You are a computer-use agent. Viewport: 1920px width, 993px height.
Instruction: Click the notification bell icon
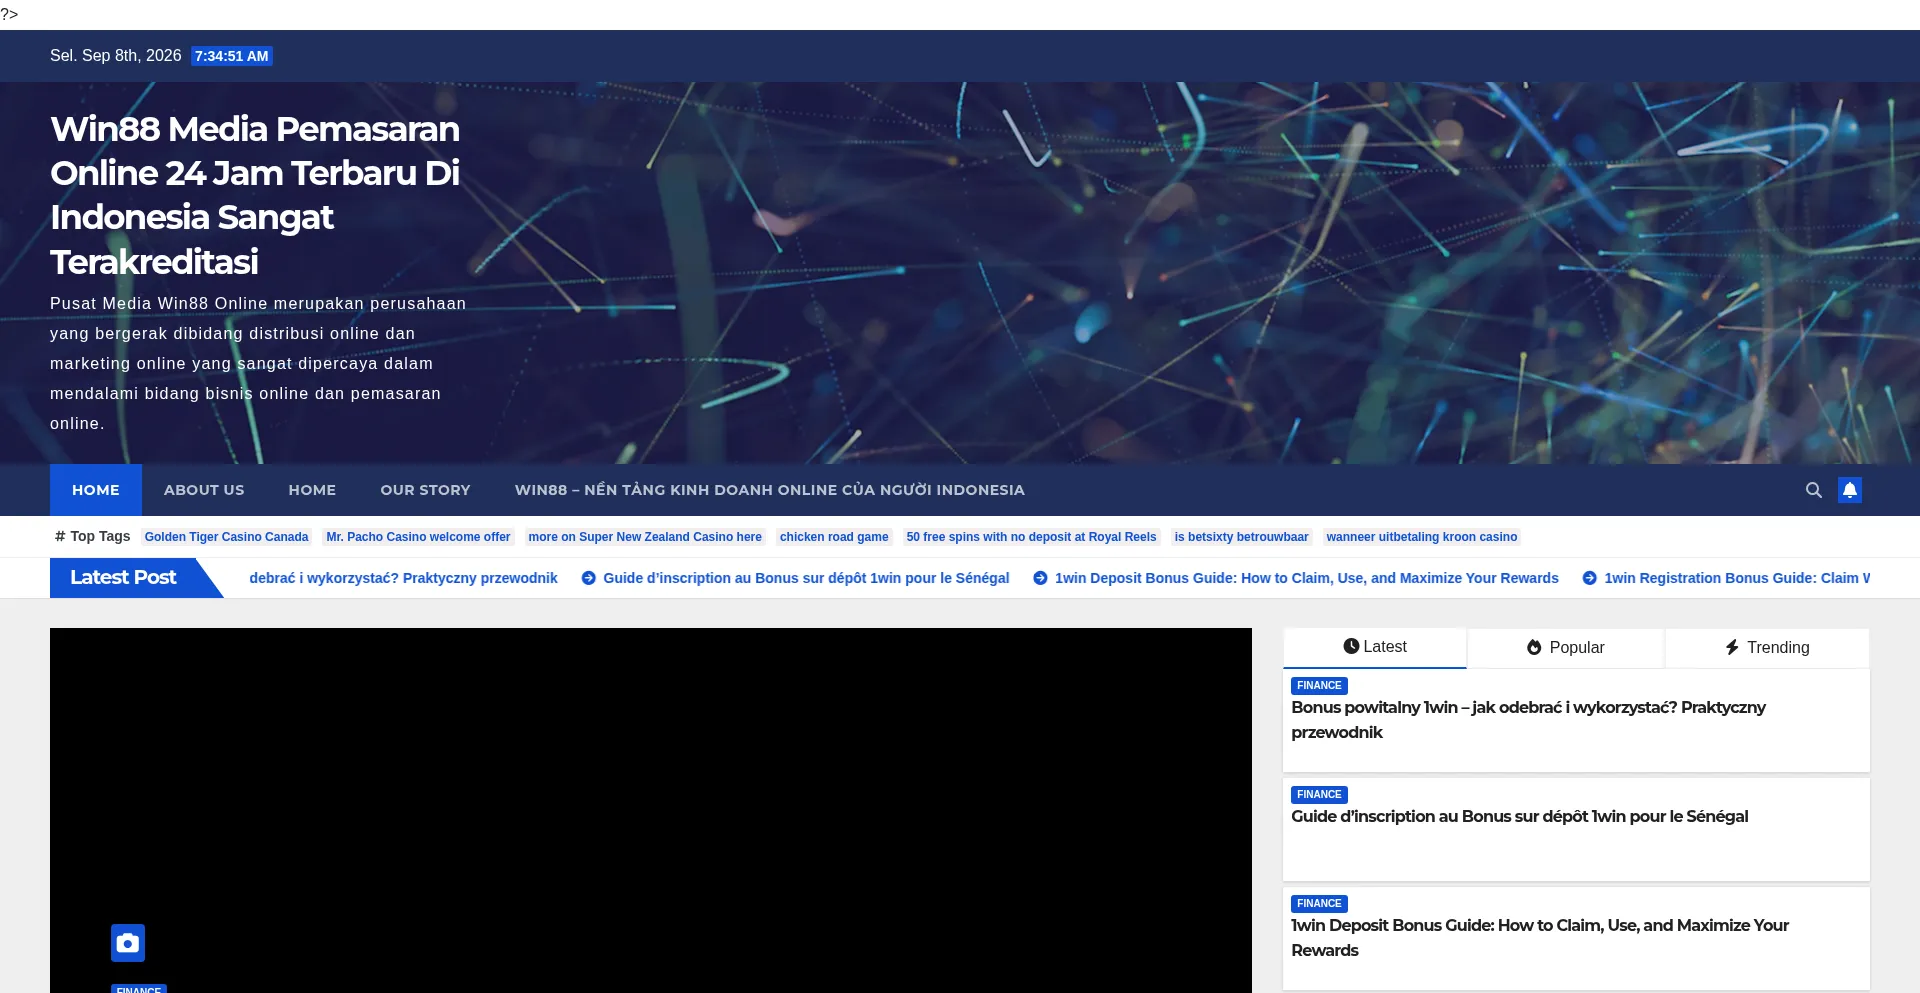pyautogui.click(x=1850, y=490)
